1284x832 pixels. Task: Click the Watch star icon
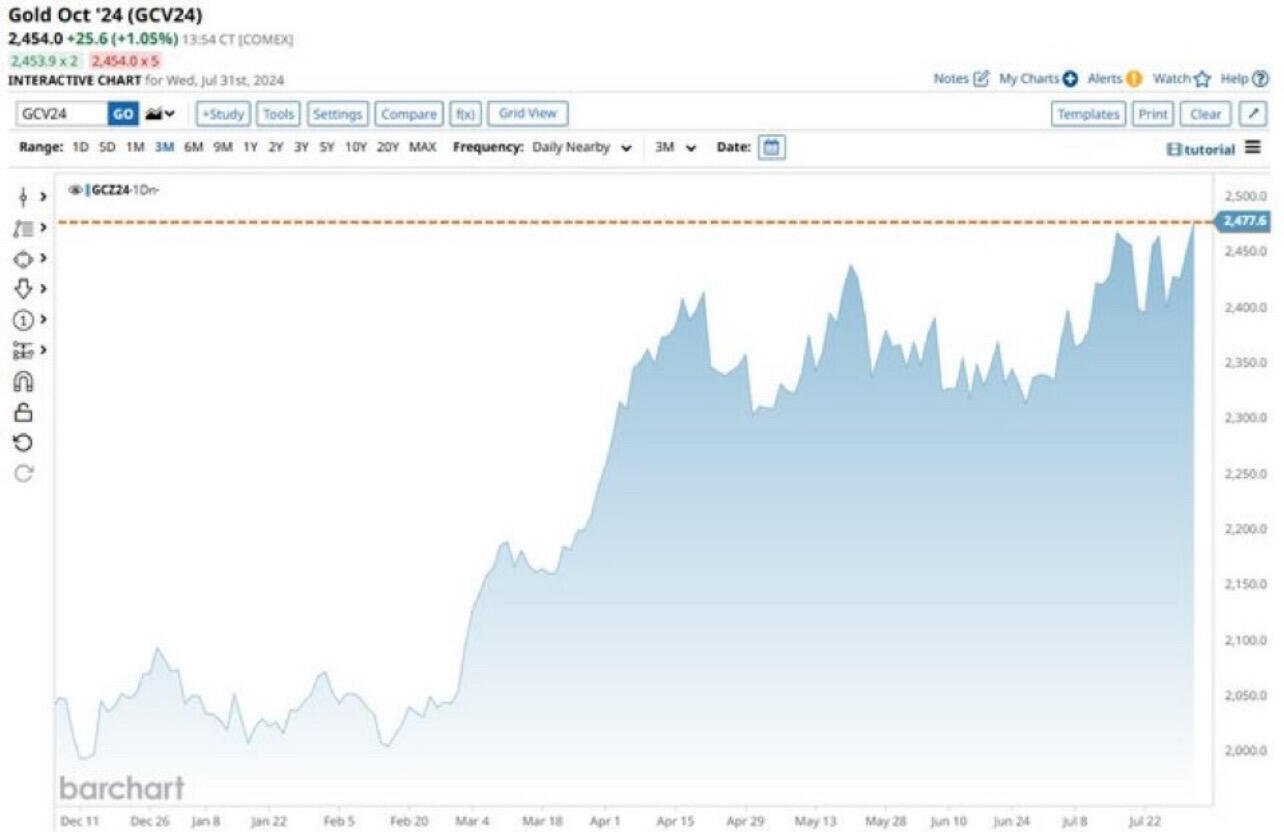point(1202,79)
